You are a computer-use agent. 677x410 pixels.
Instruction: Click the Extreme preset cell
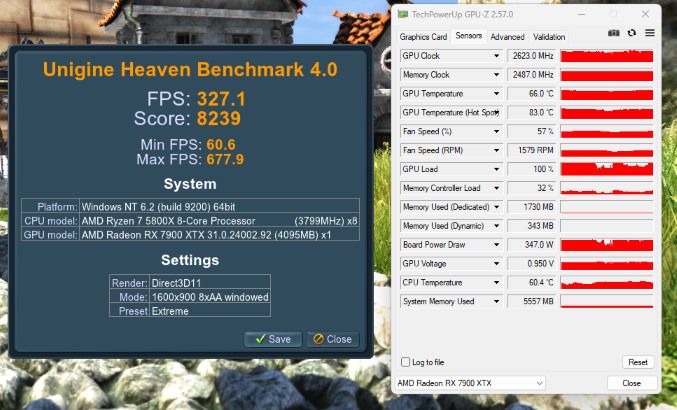click(x=210, y=311)
